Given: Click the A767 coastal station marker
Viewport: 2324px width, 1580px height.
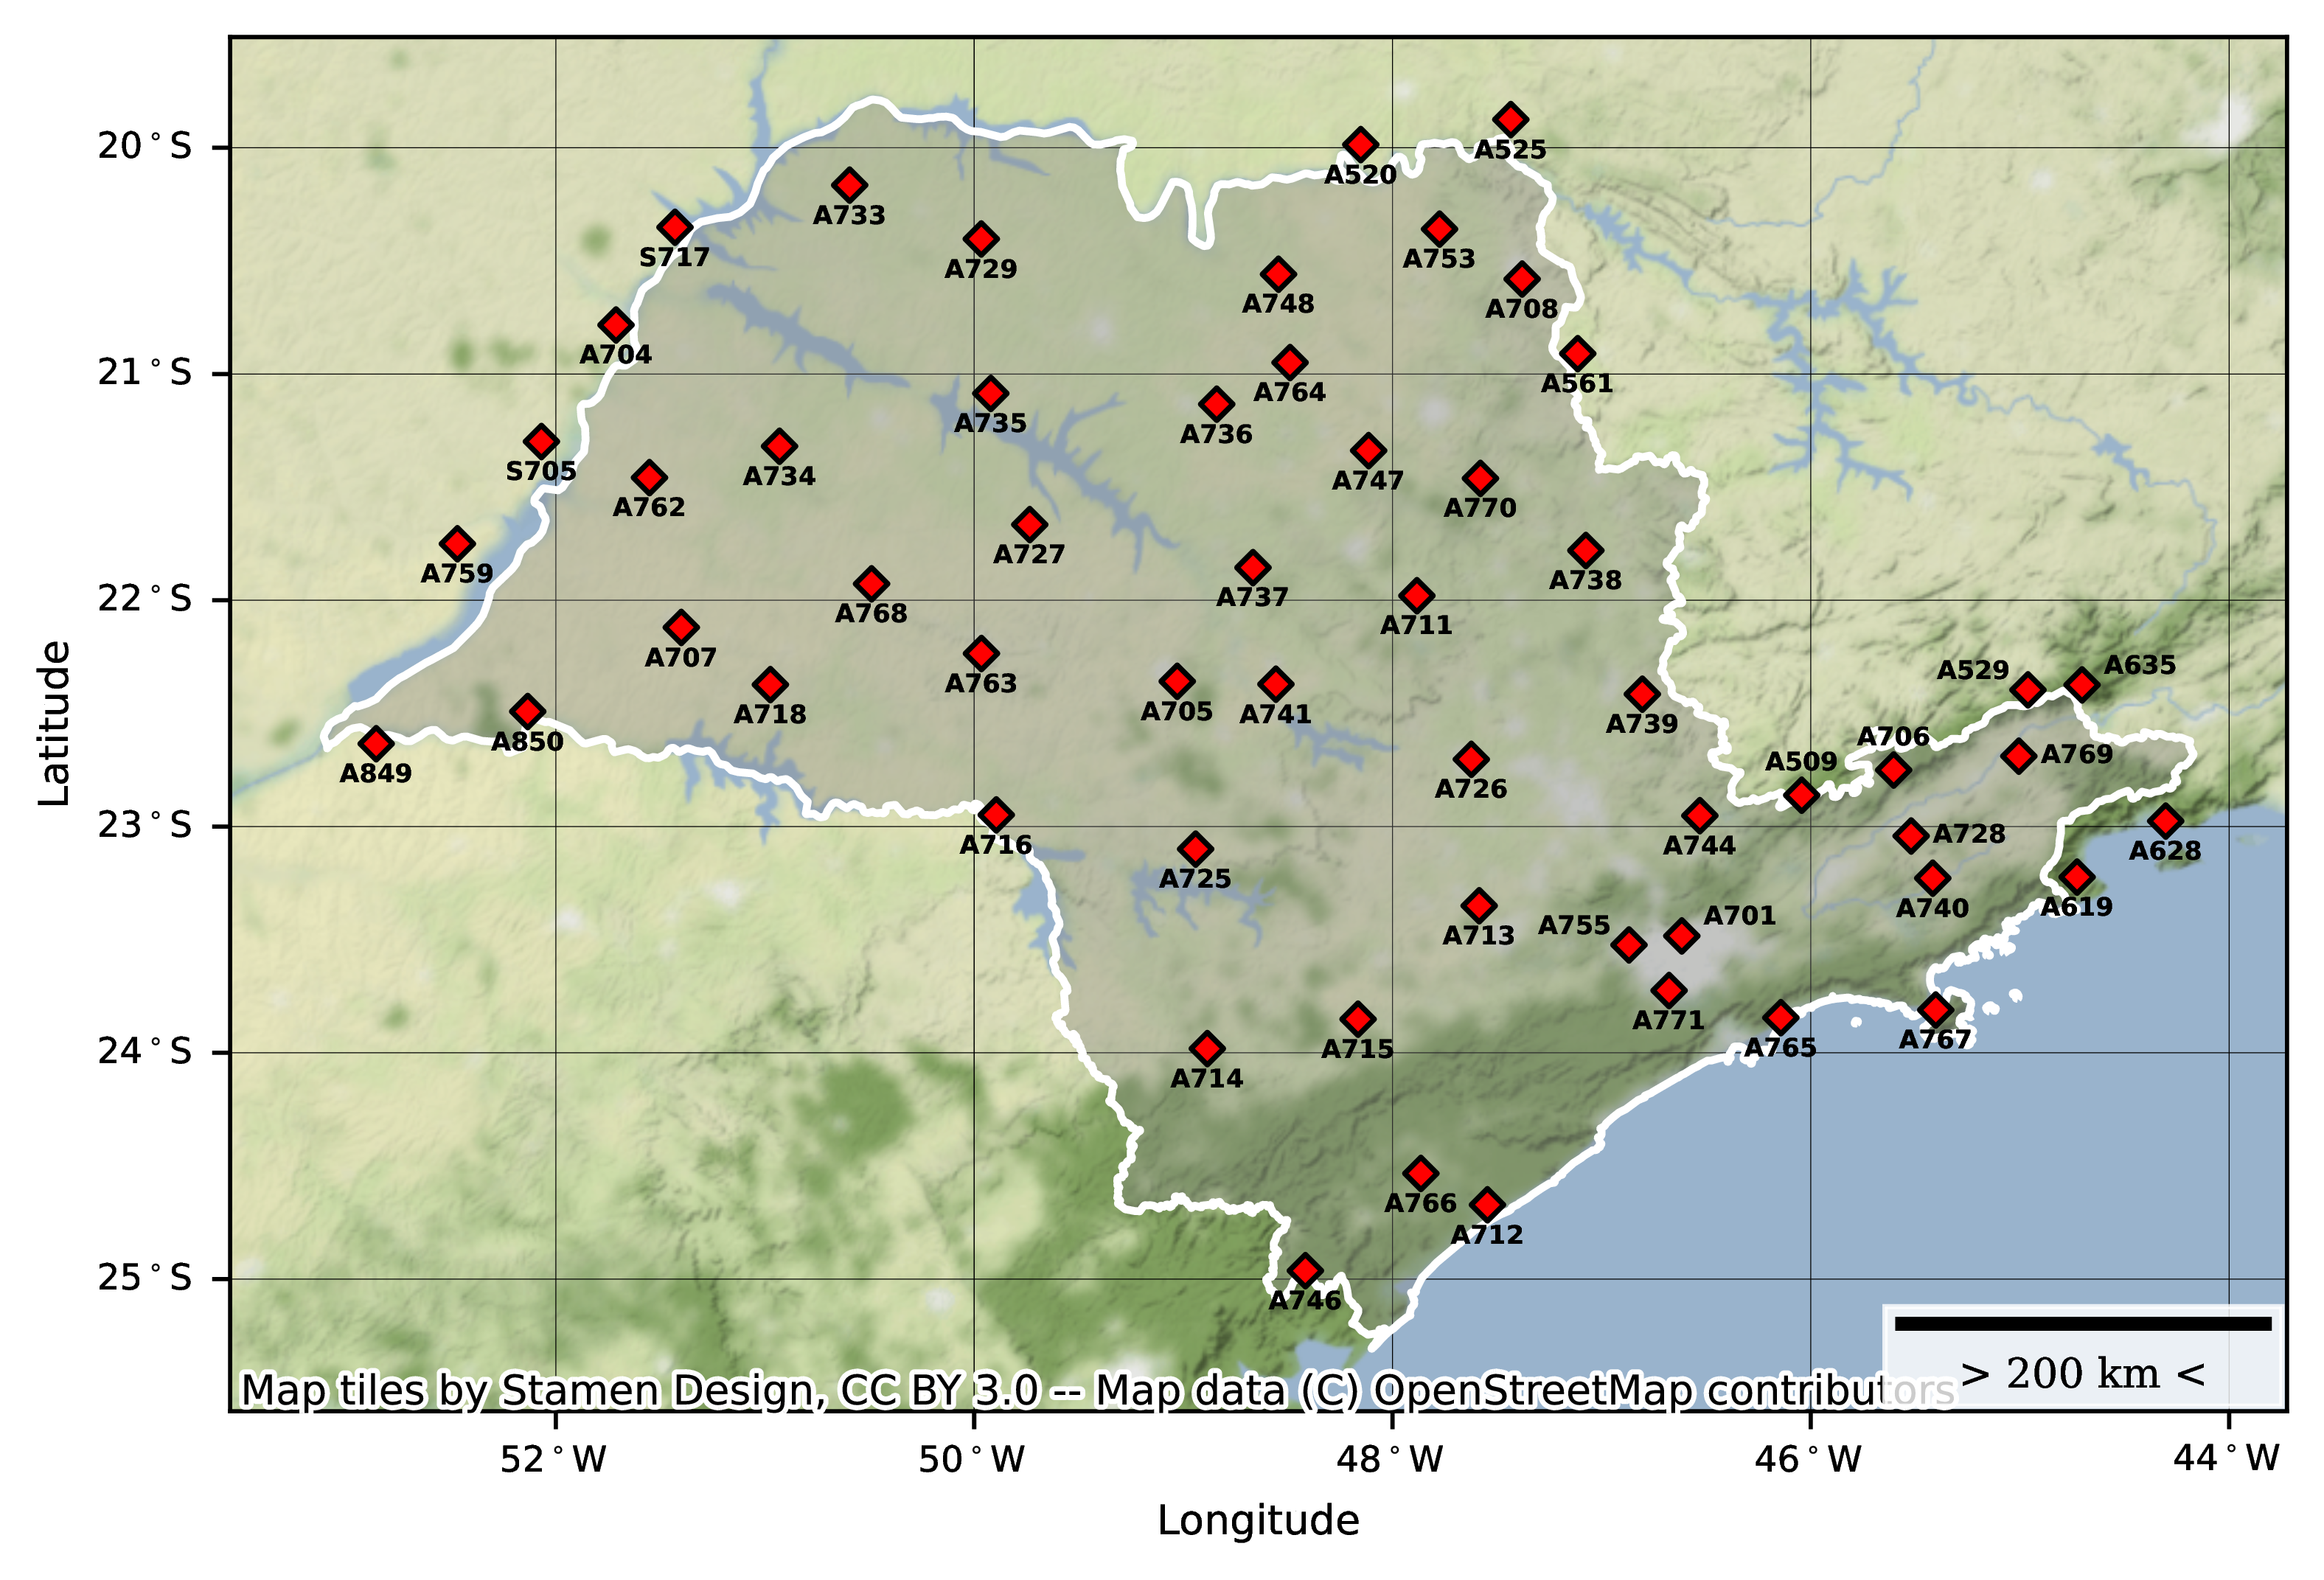Looking at the screenshot, I should 1935,1010.
